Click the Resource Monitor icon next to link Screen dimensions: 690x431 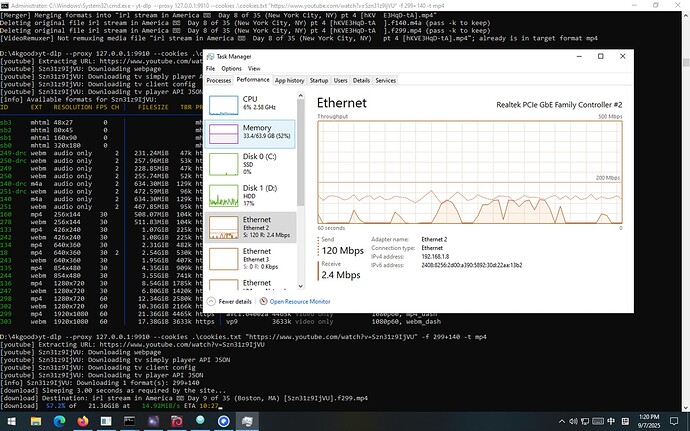[x=263, y=302]
